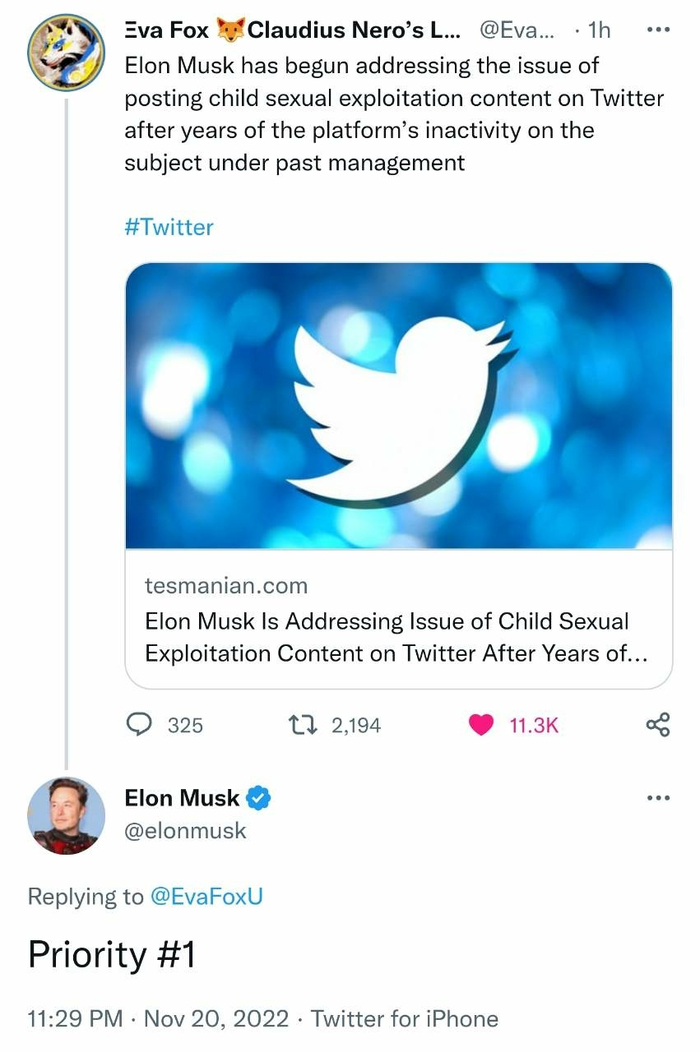Like the tweet with the heart icon

482,725
